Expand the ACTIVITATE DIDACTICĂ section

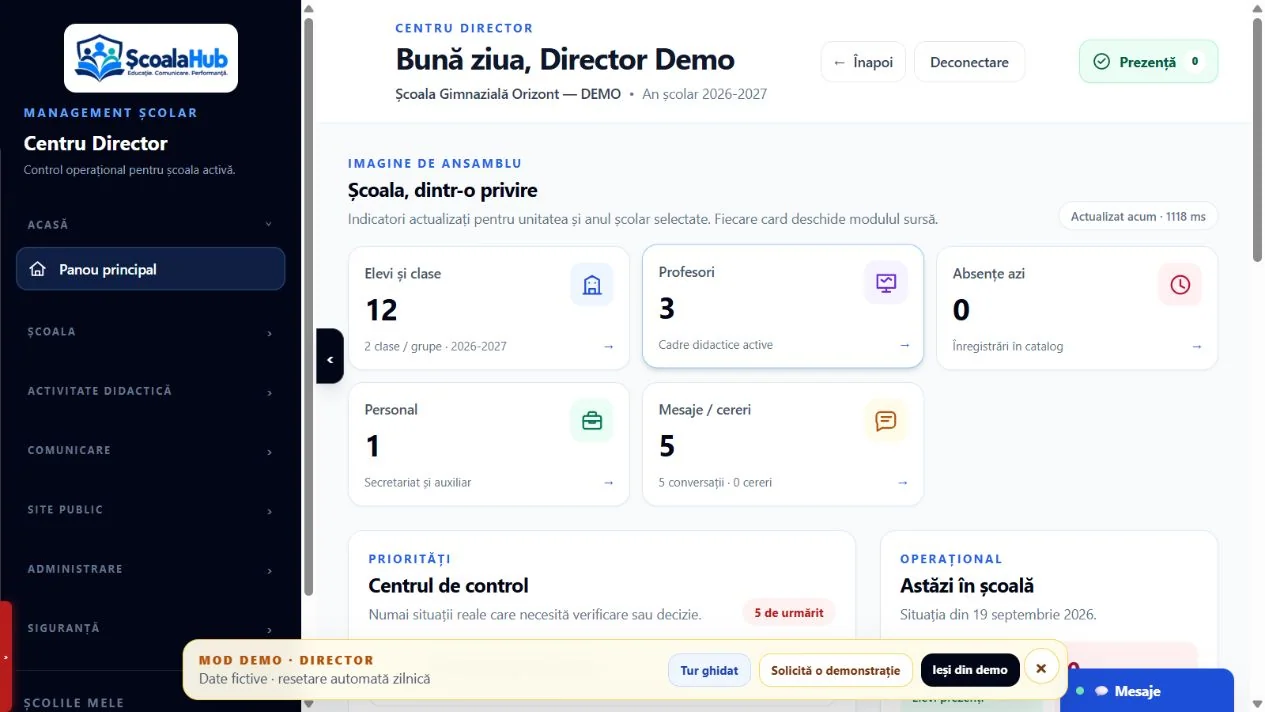pyautogui.click(x=150, y=391)
